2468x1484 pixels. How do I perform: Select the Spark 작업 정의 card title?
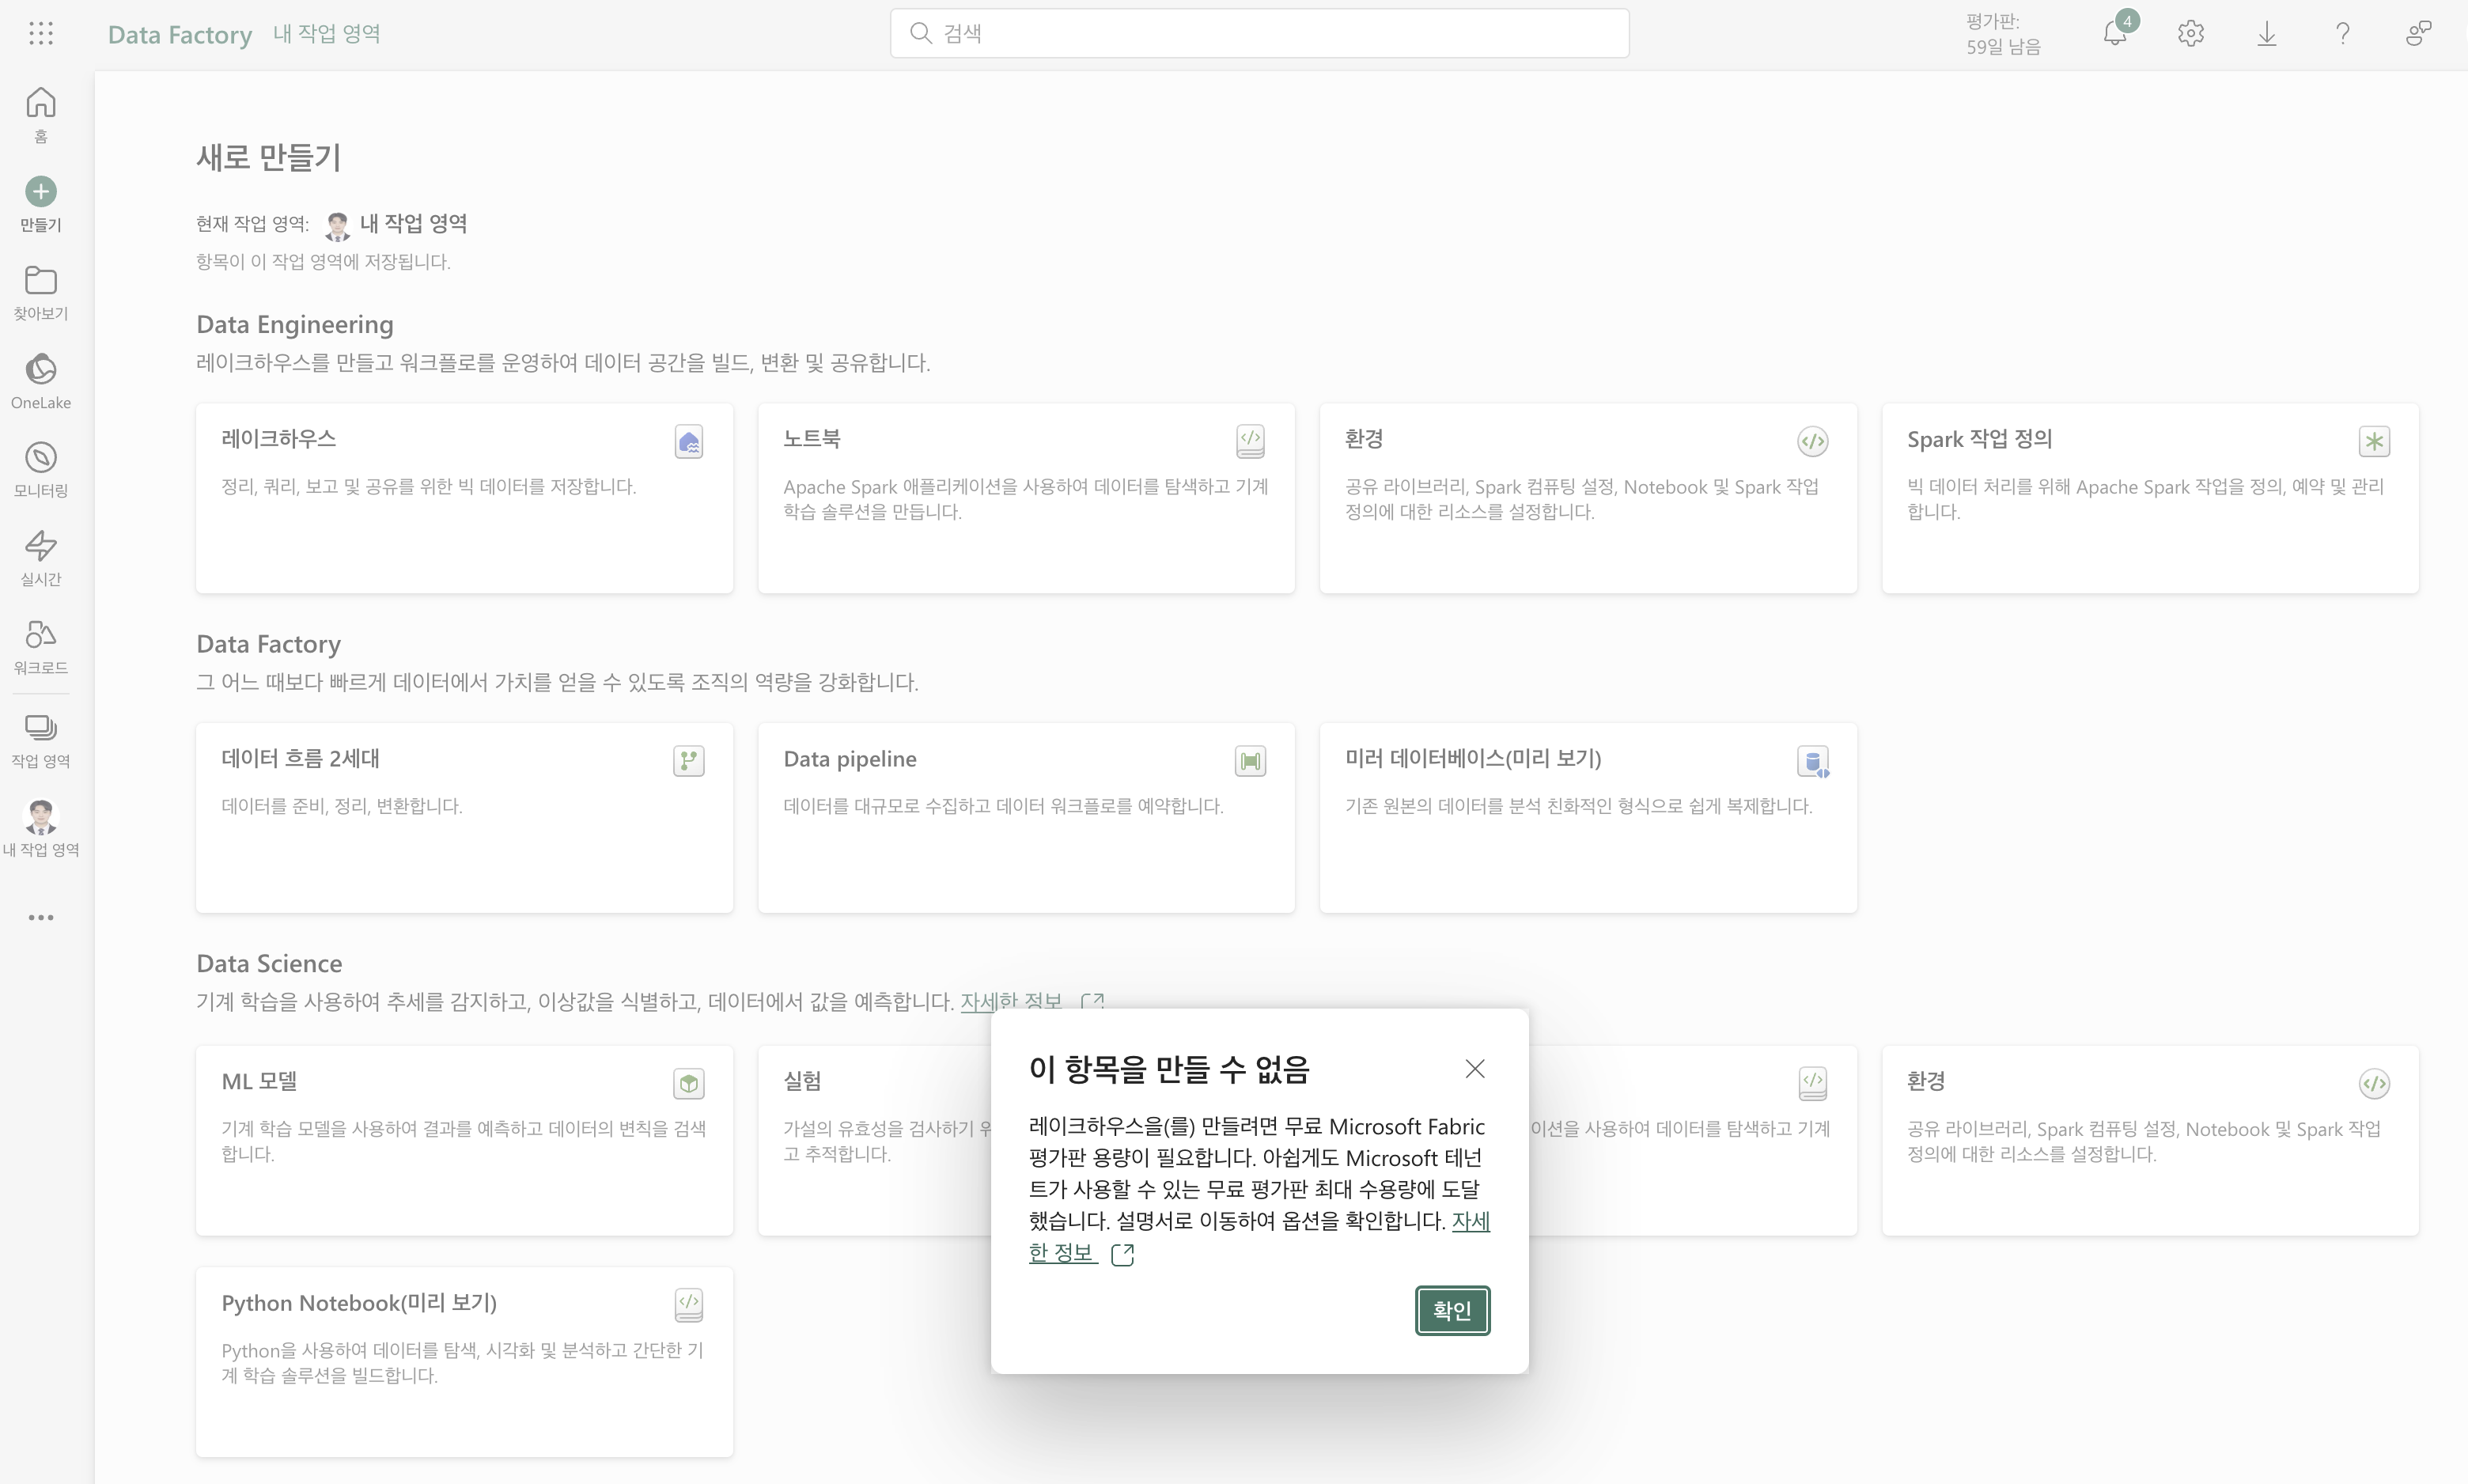1979,438
